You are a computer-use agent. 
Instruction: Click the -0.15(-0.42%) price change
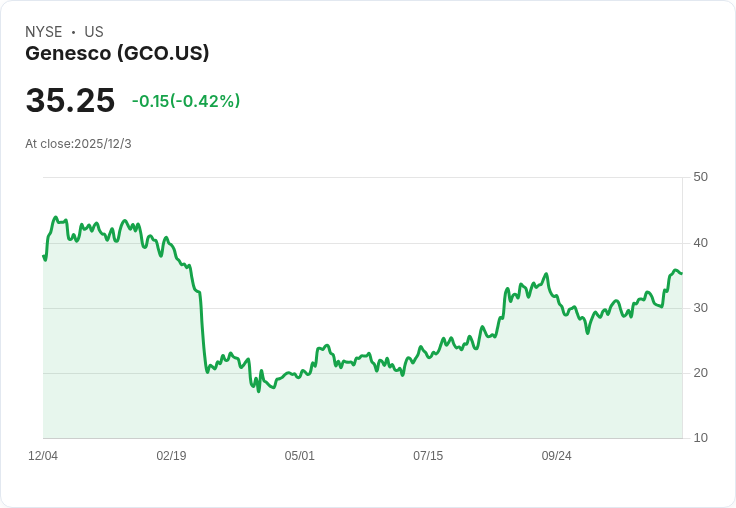tap(186, 101)
